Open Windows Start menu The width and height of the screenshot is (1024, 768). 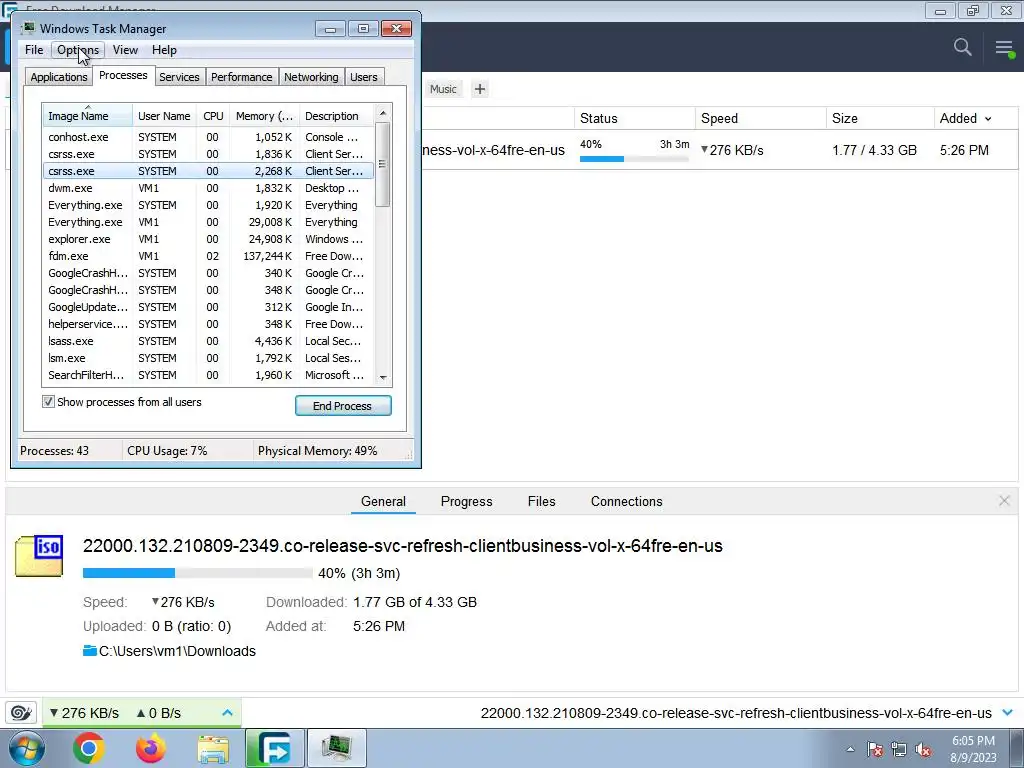click(x=27, y=748)
